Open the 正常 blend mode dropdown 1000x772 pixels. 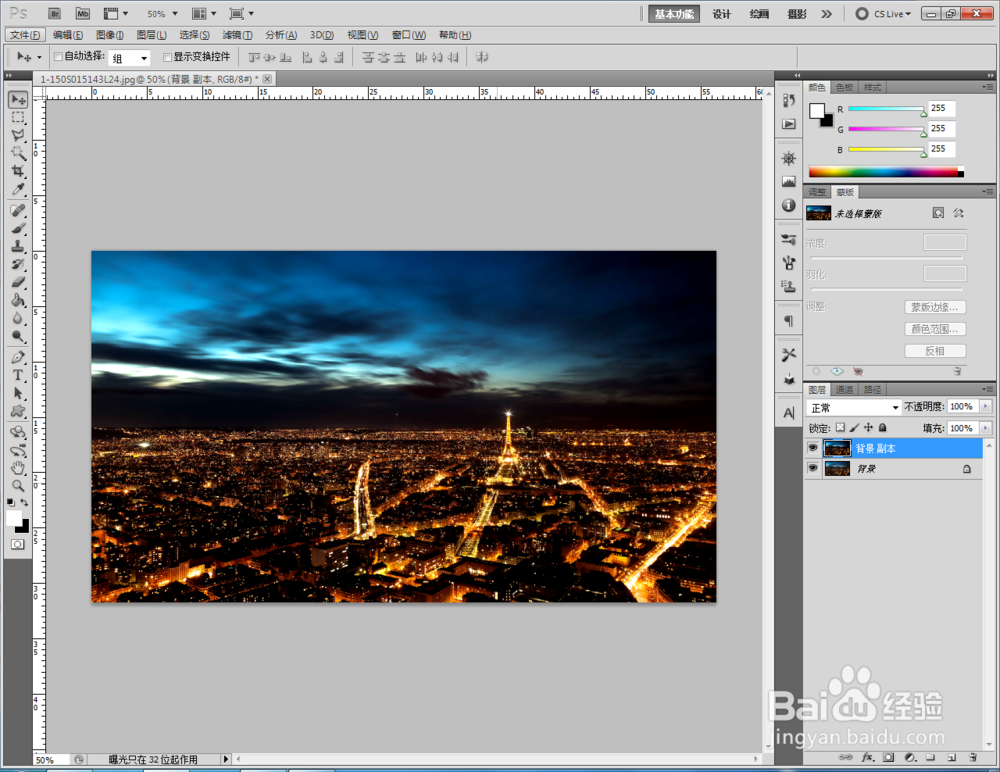[854, 407]
